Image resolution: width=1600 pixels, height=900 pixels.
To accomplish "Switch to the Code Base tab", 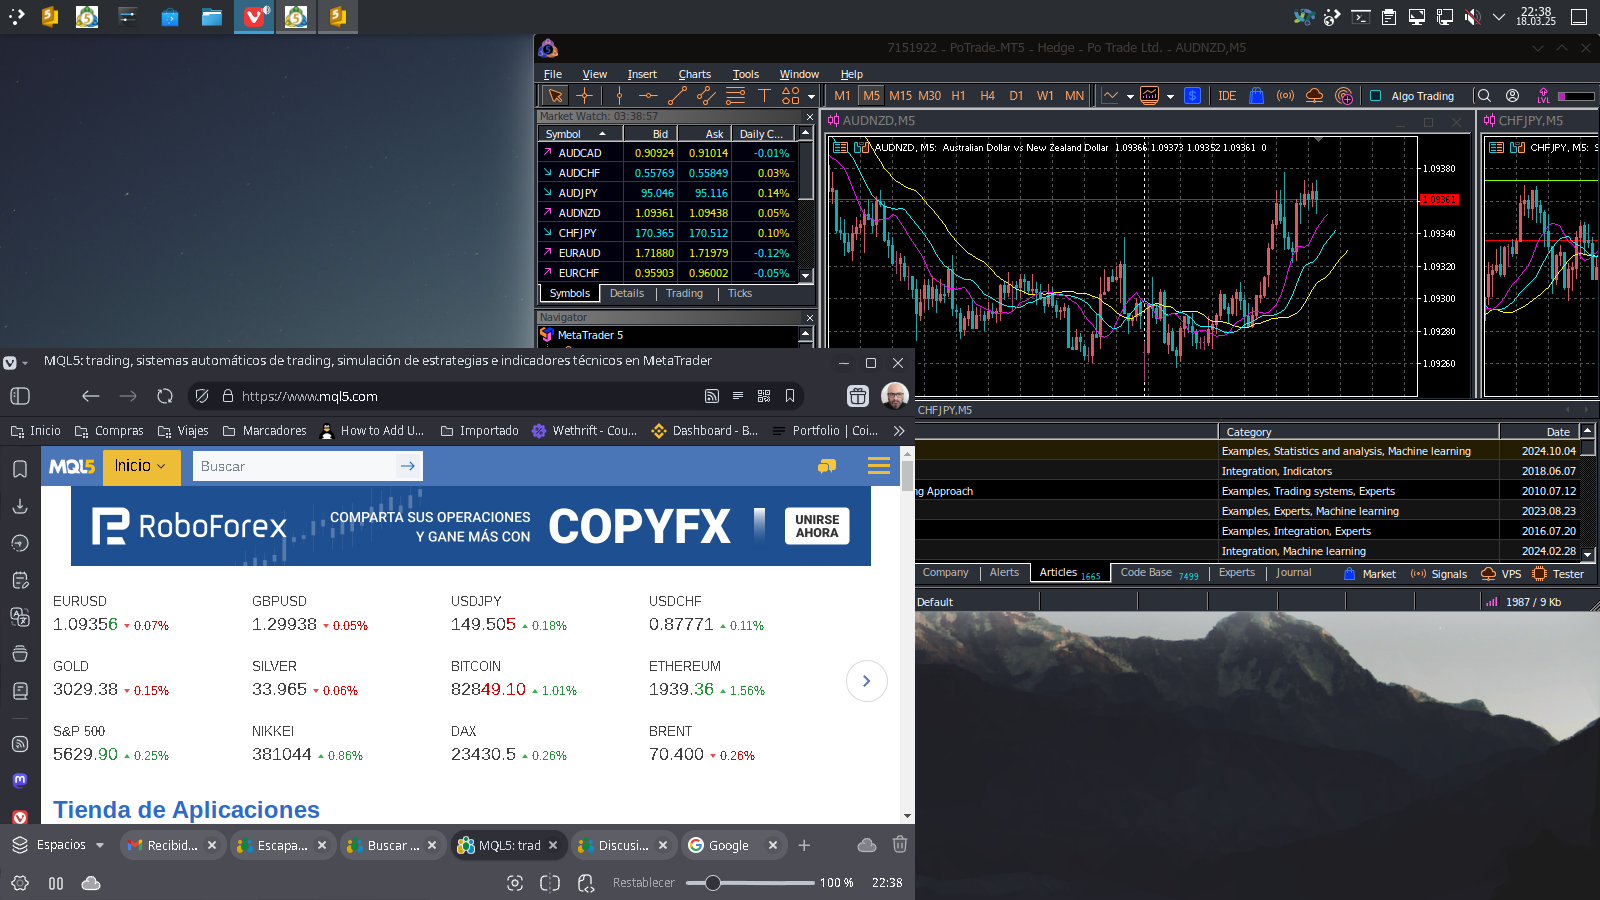I will [1159, 573].
